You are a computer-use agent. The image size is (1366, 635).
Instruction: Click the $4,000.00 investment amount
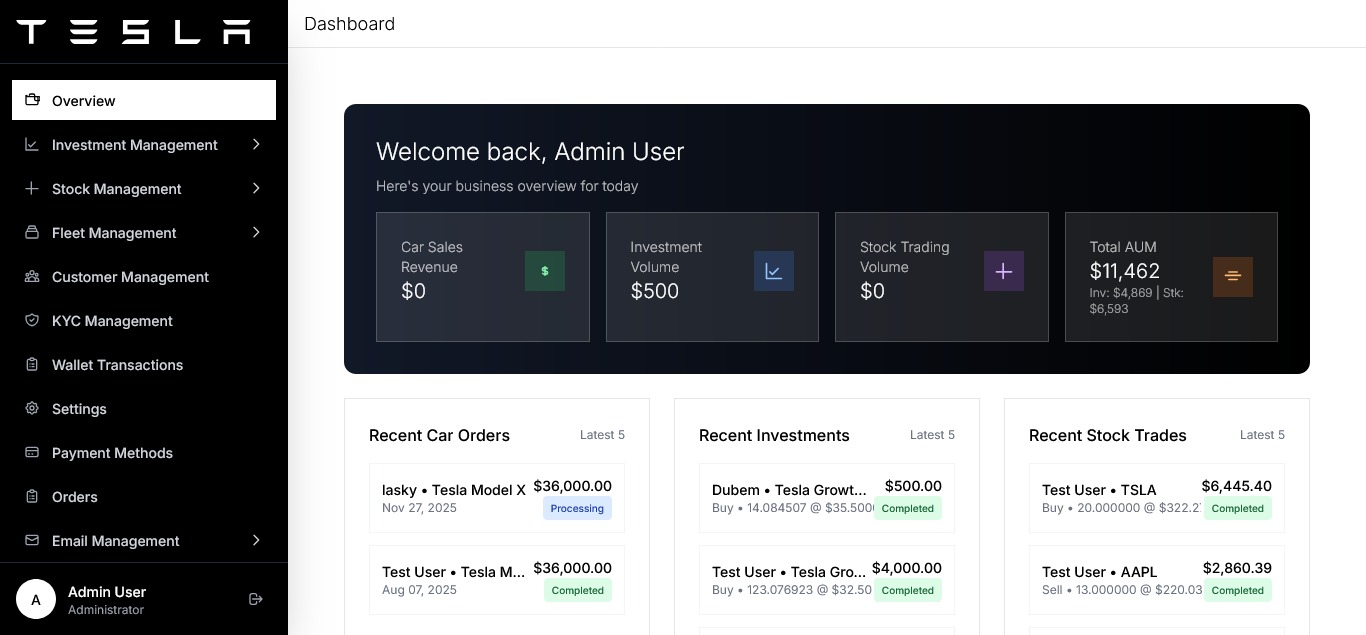[x=907, y=568]
